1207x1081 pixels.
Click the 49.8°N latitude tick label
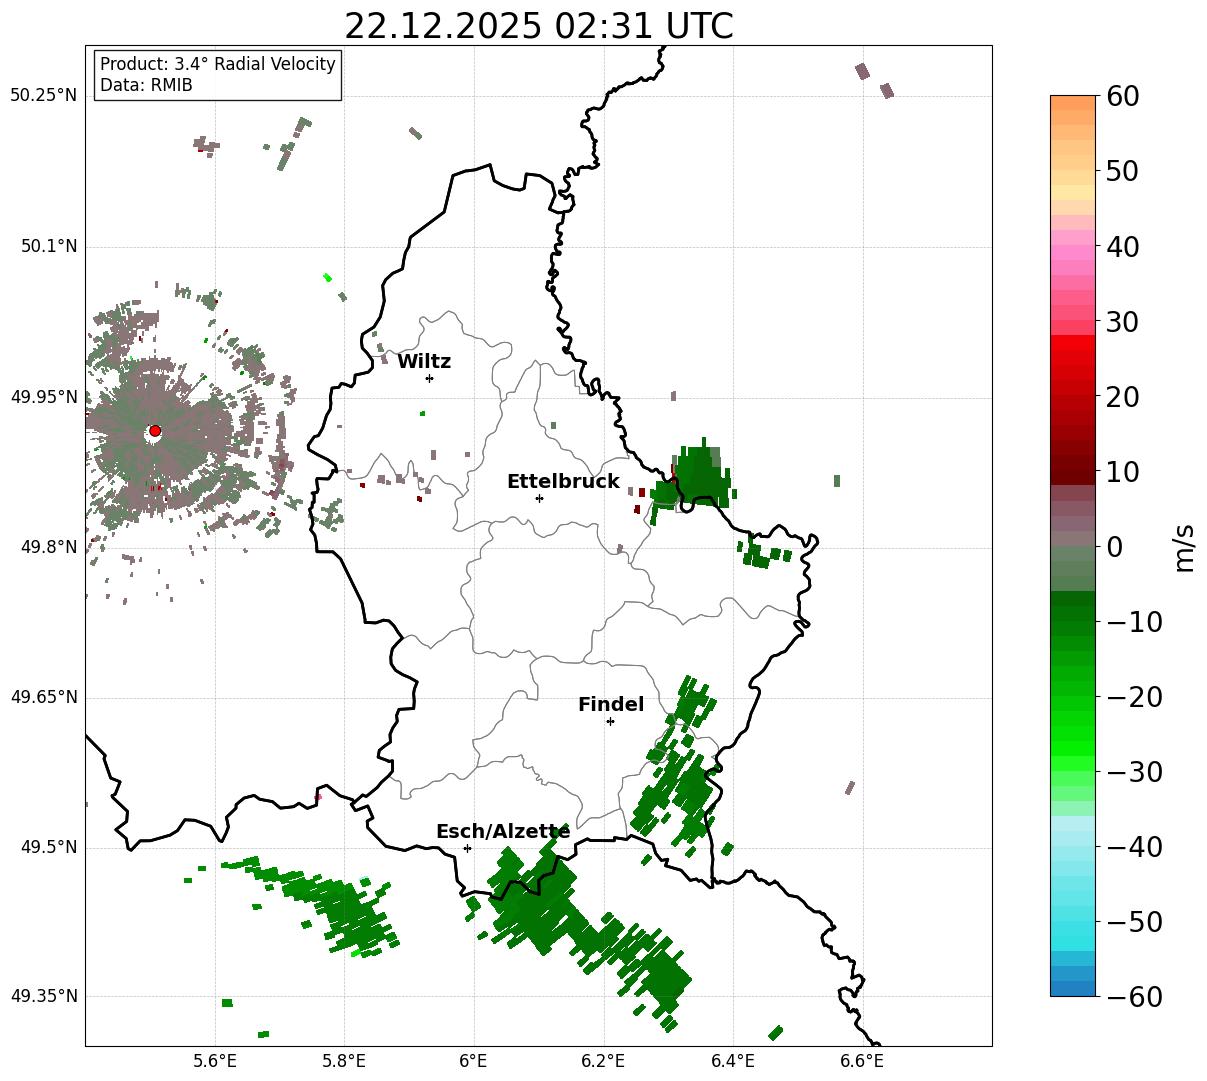pos(49,548)
